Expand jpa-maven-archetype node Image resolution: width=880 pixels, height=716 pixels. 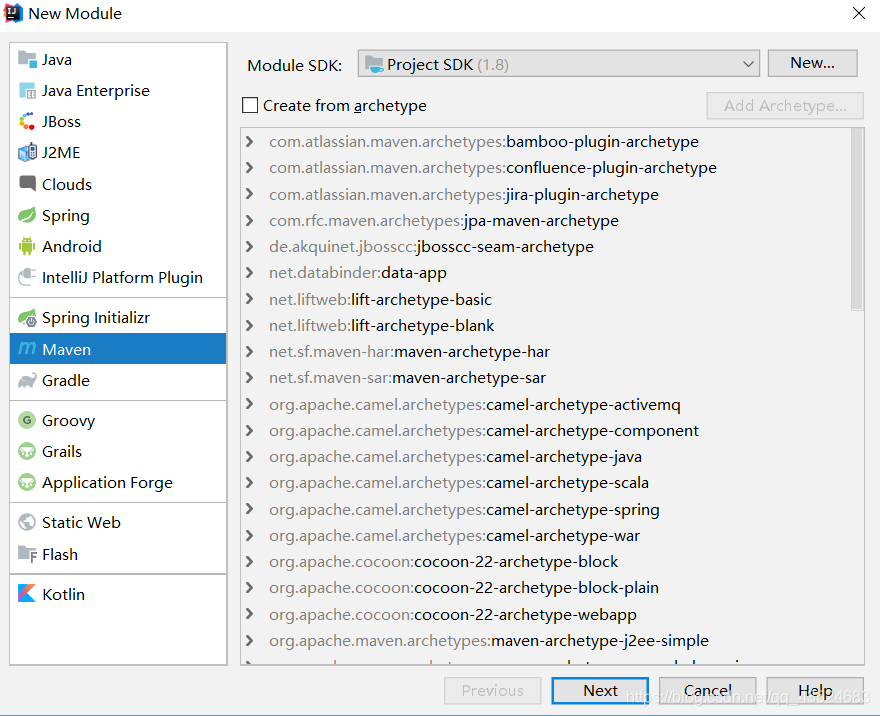tap(250, 221)
